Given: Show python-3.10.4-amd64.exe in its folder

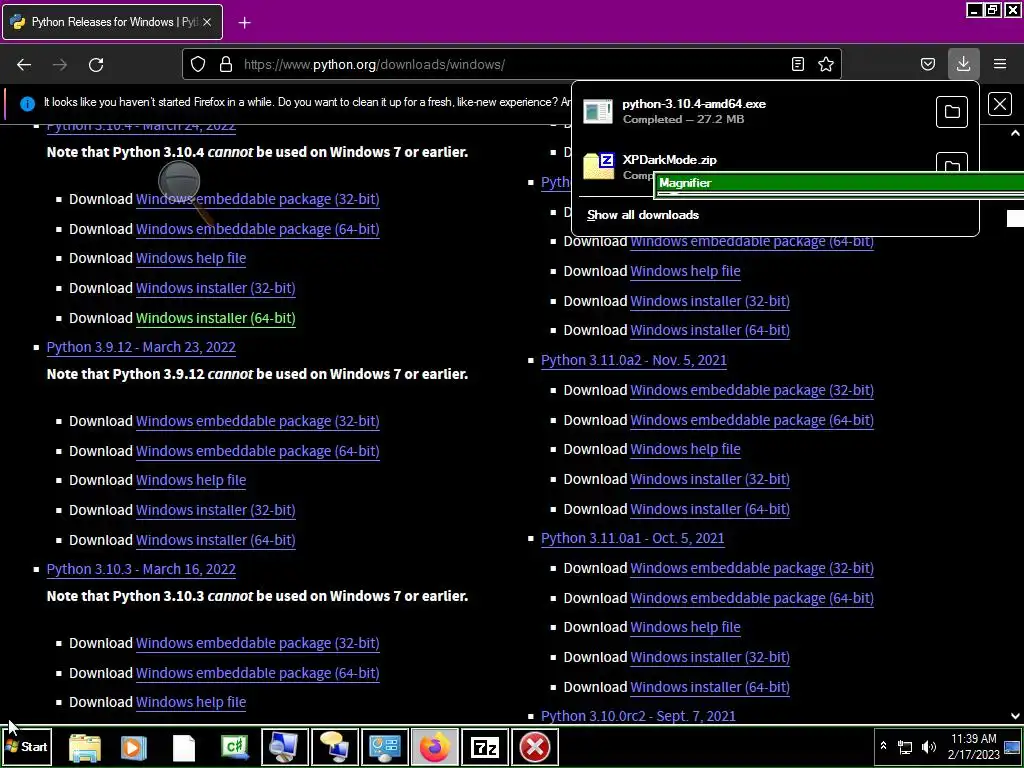Looking at the screenshot, I should coord(952,112).
